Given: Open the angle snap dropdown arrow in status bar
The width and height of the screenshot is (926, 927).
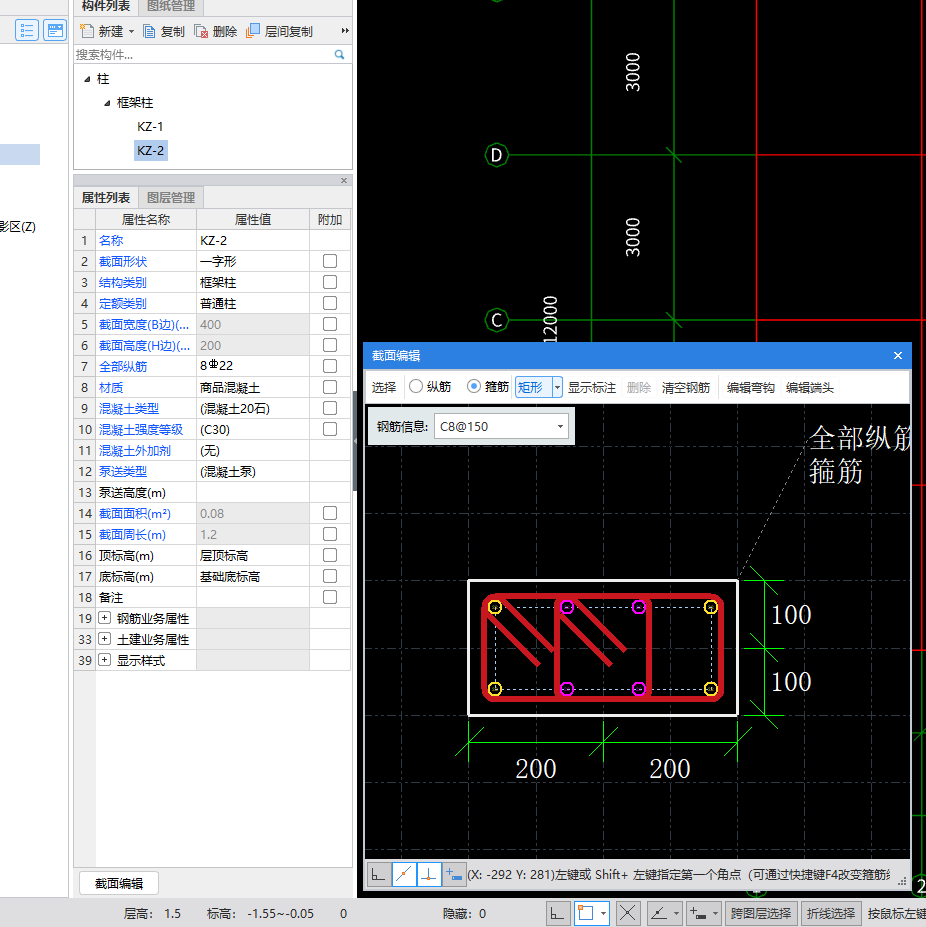Looking at the screenshot, I should 676,913.
